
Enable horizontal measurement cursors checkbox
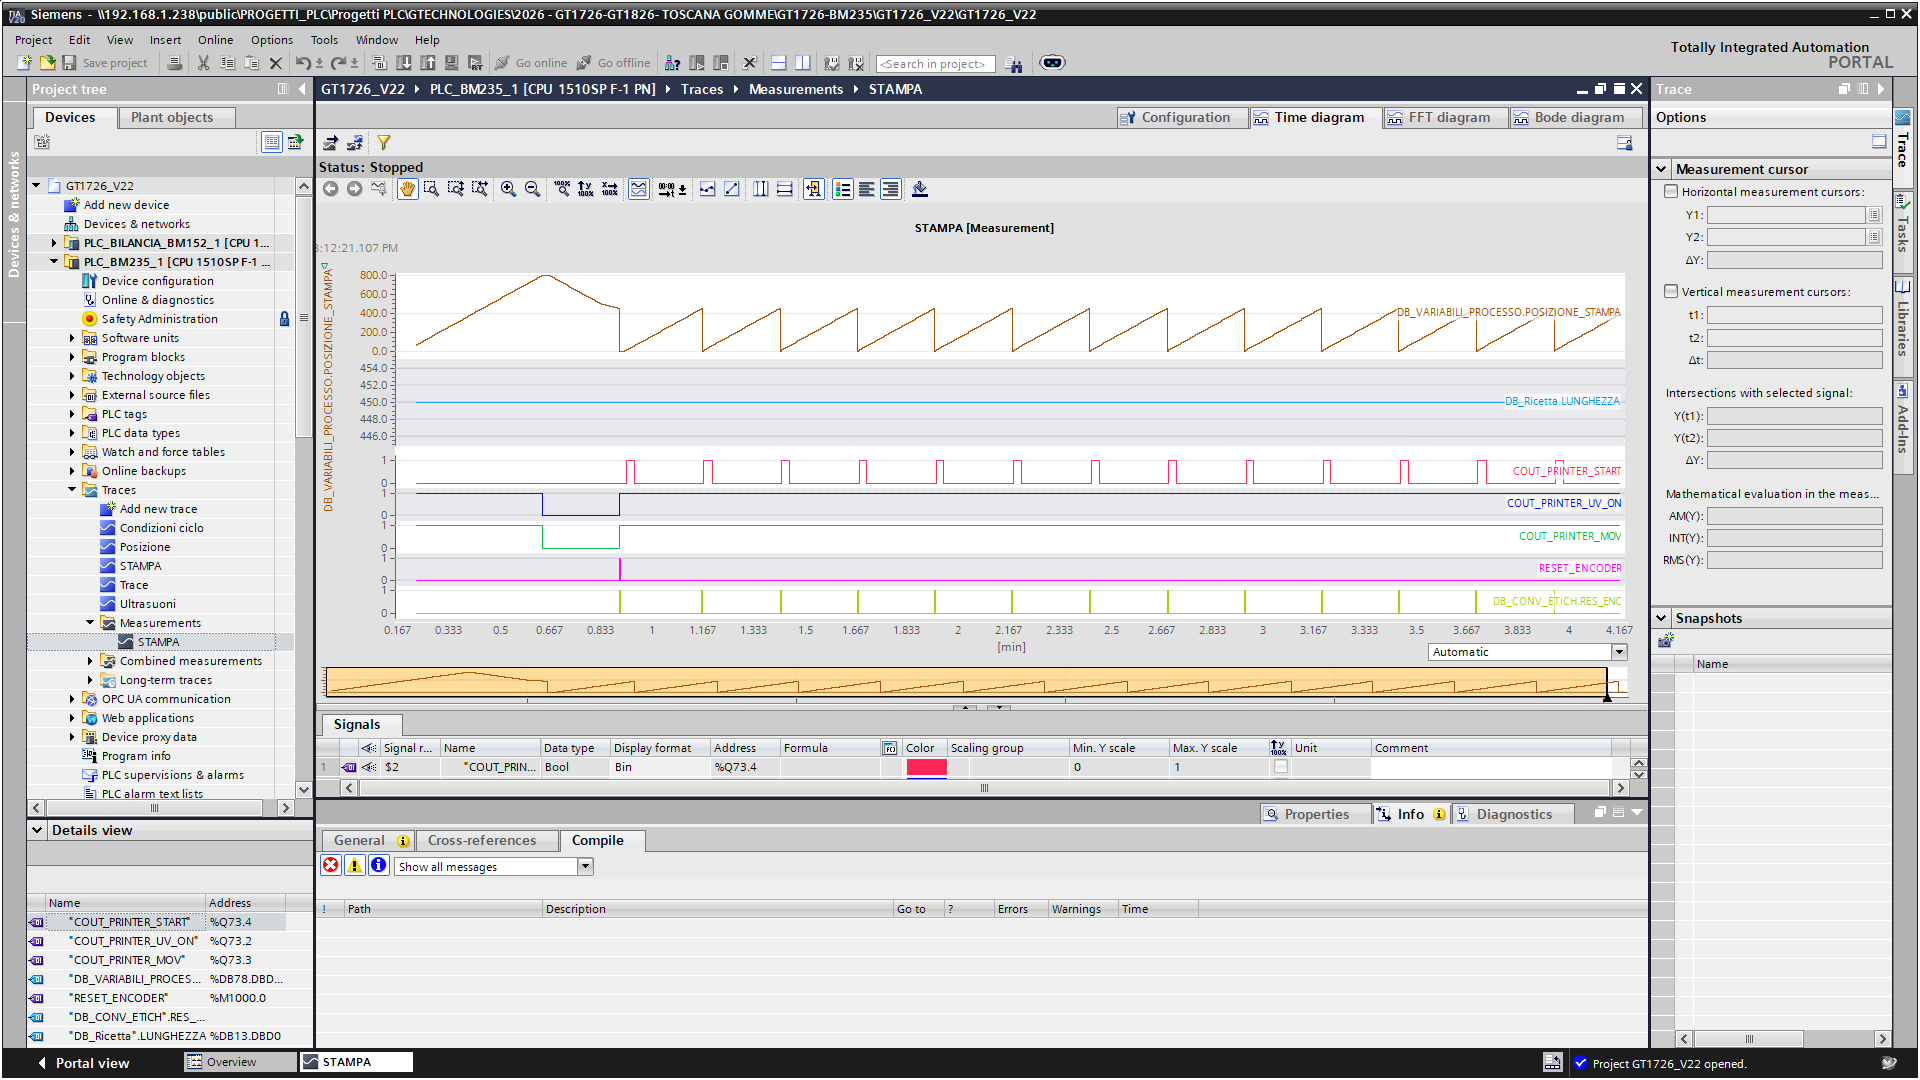(1671, 191)
